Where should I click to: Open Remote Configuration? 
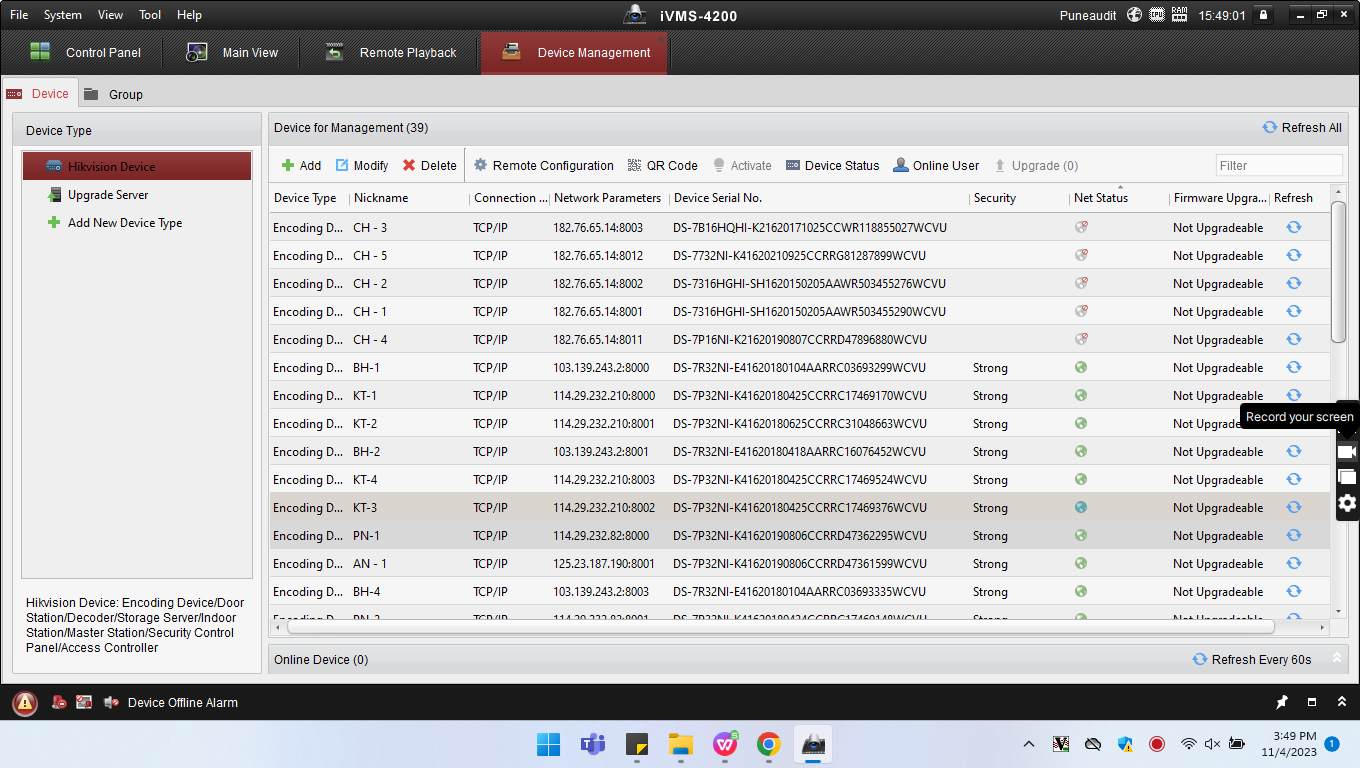pyautogui.click(x=543, y=166)
